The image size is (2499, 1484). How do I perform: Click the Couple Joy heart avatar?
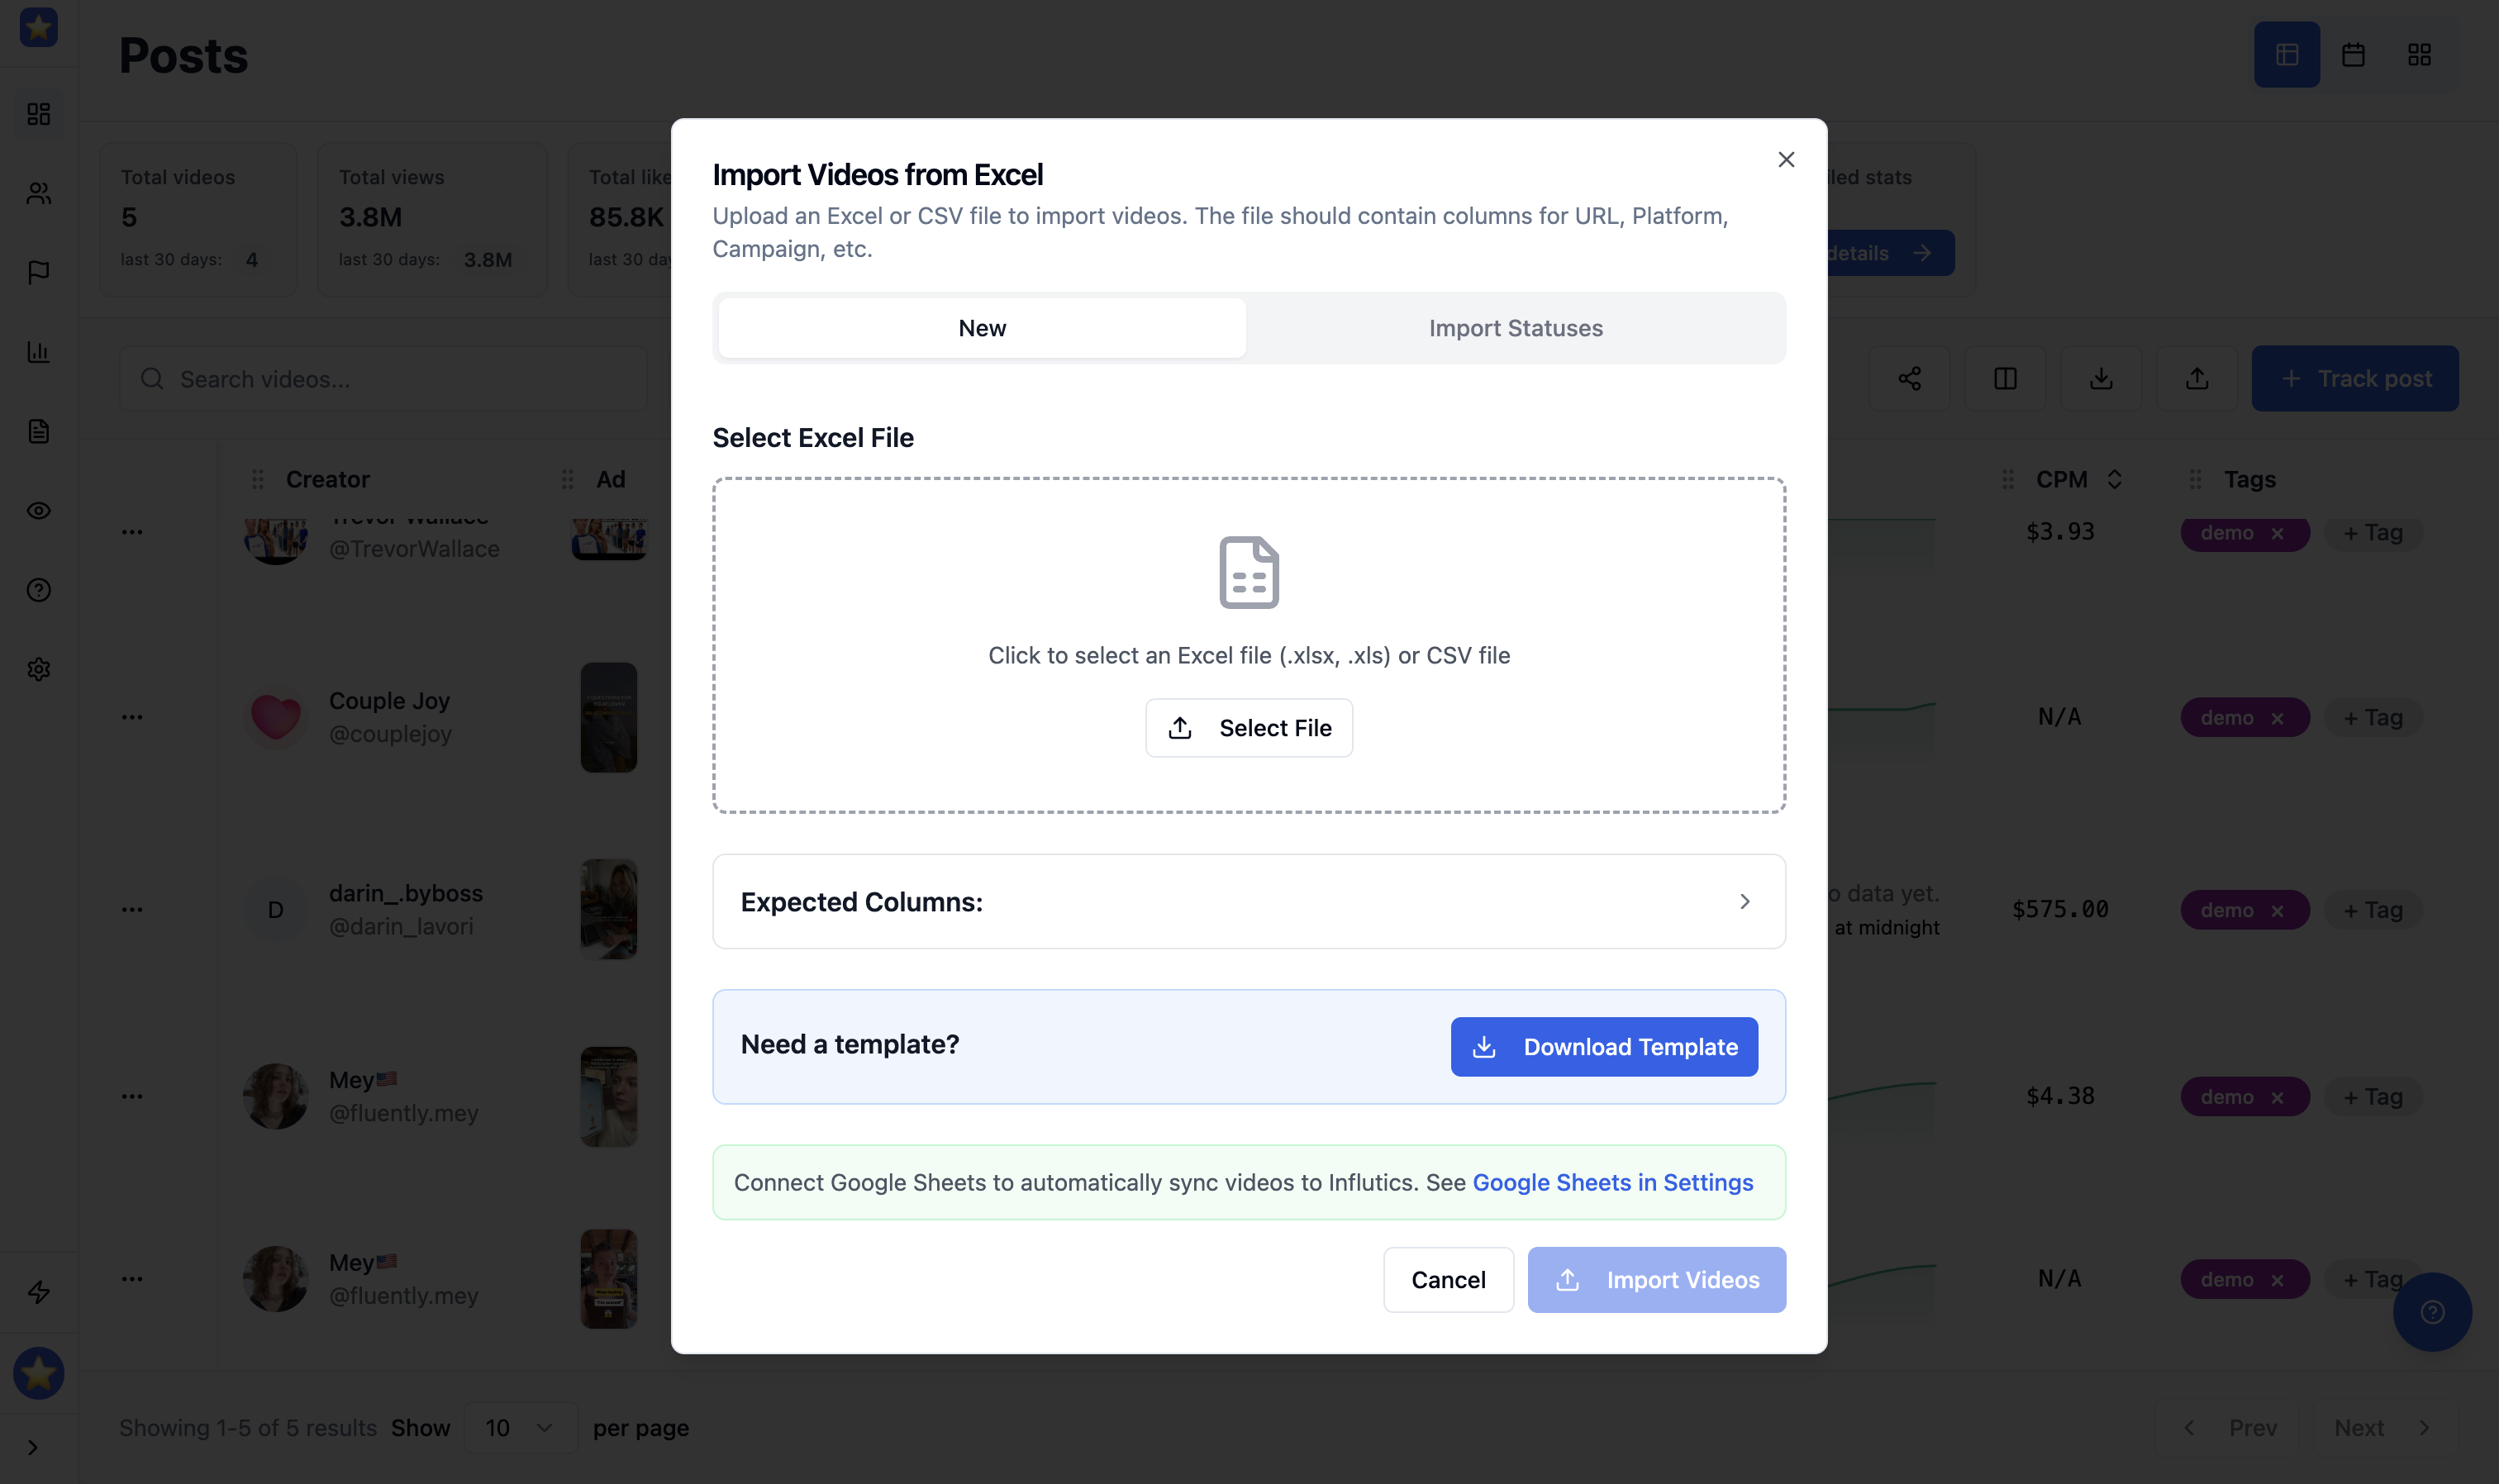tap(275, 717)
